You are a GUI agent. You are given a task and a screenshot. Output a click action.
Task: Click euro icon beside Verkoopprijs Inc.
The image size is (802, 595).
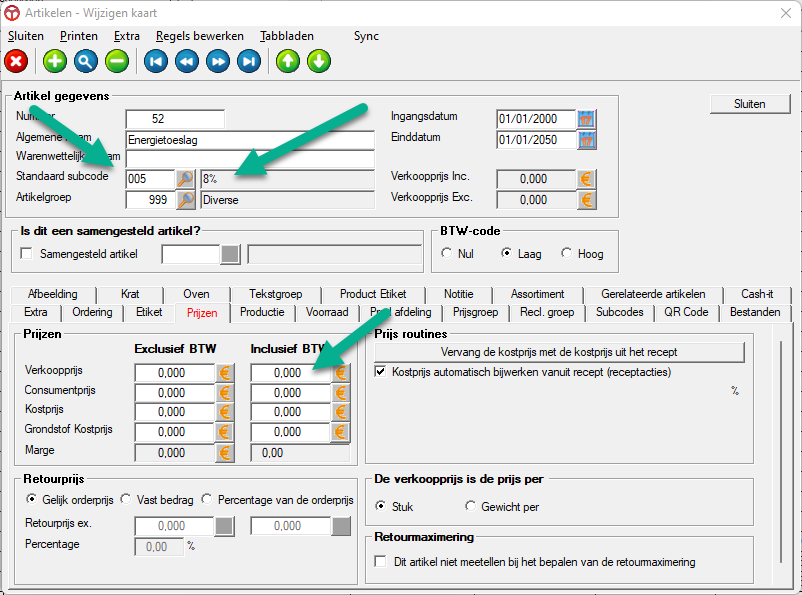coord(586,179)
